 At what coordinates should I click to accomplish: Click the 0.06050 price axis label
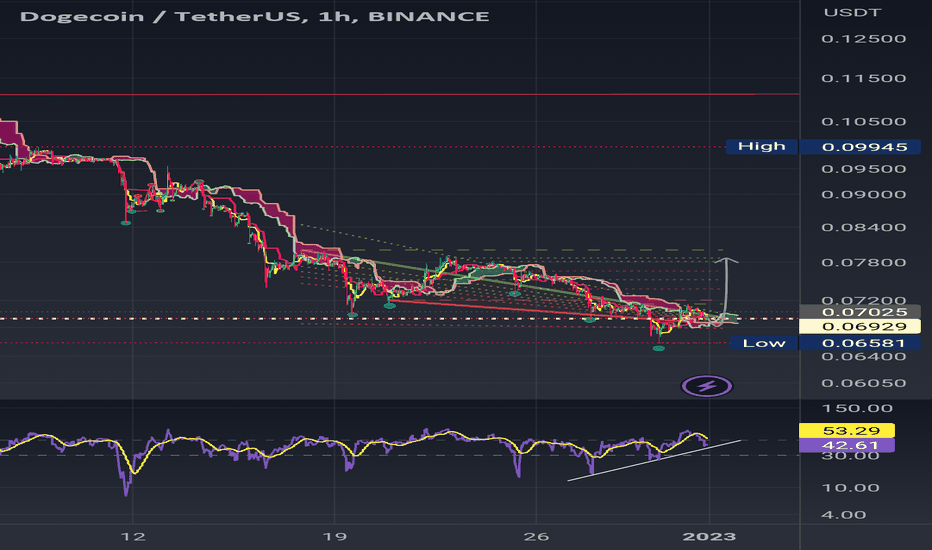[x=864, y=383]
